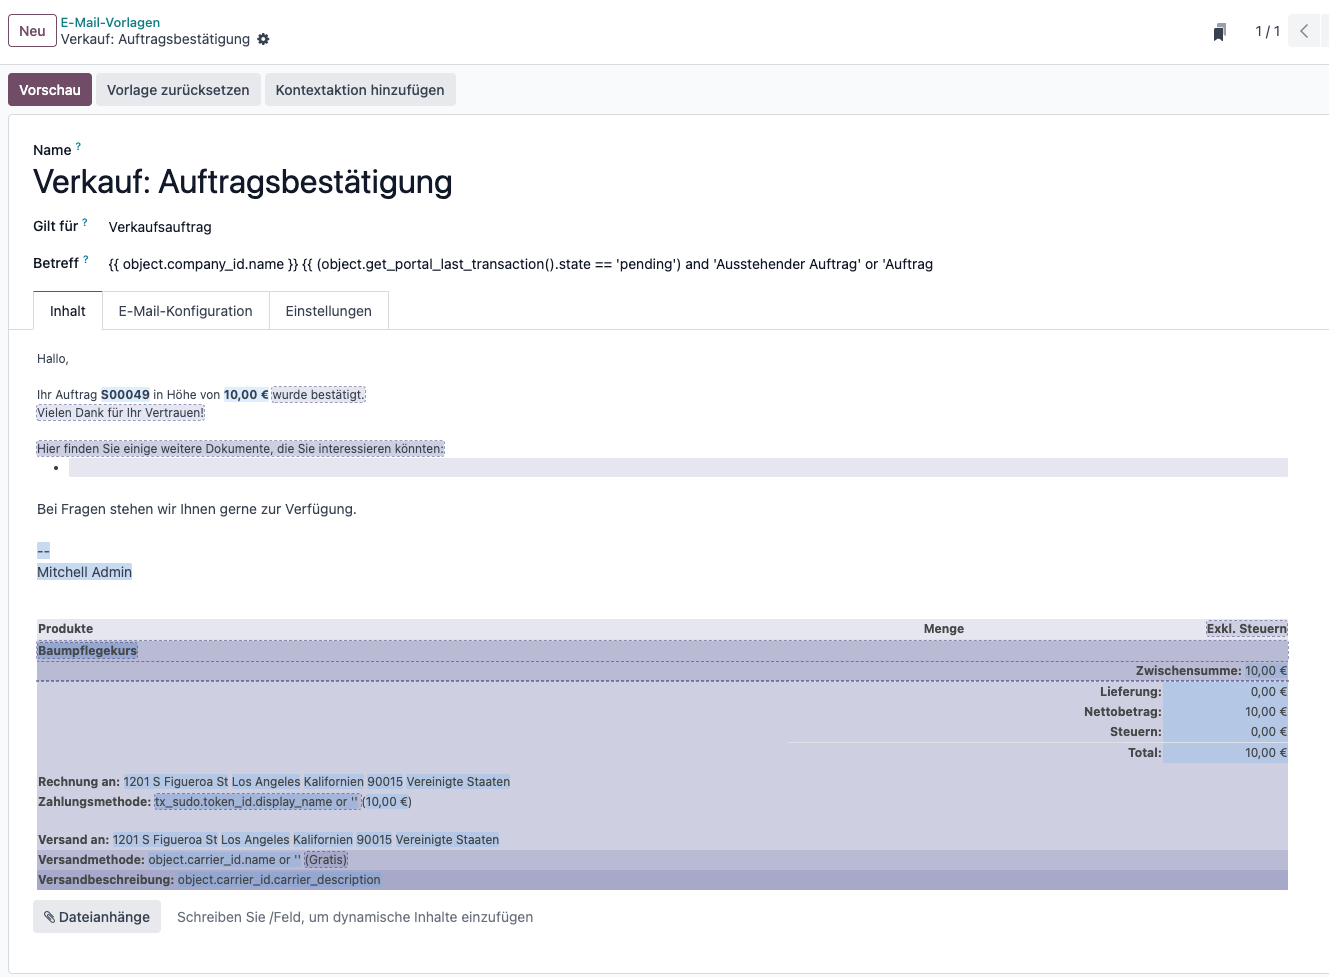The image size is (1329, 977).
Task: Switch to the E-Mail-Konfiguration tab
Action: pyautogui.click(x=185, y=311)
